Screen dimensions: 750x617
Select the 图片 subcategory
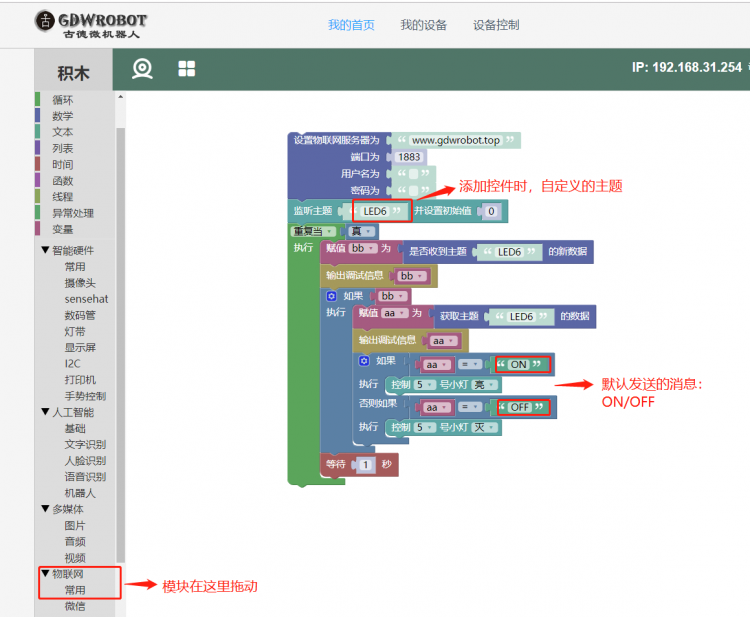[x=75, y=526]
